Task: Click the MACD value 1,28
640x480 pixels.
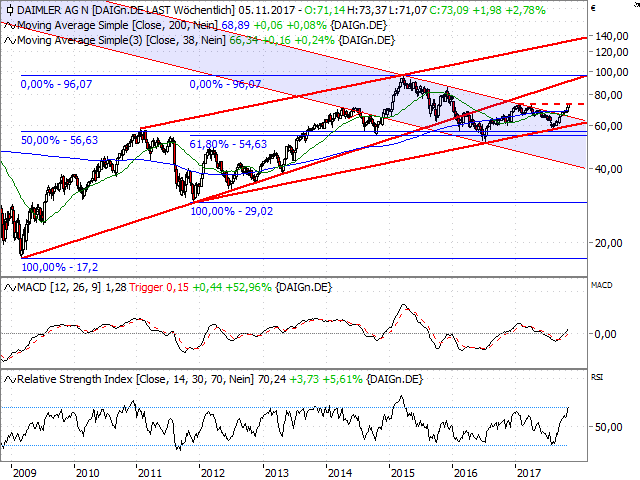Action: point(116,287)
